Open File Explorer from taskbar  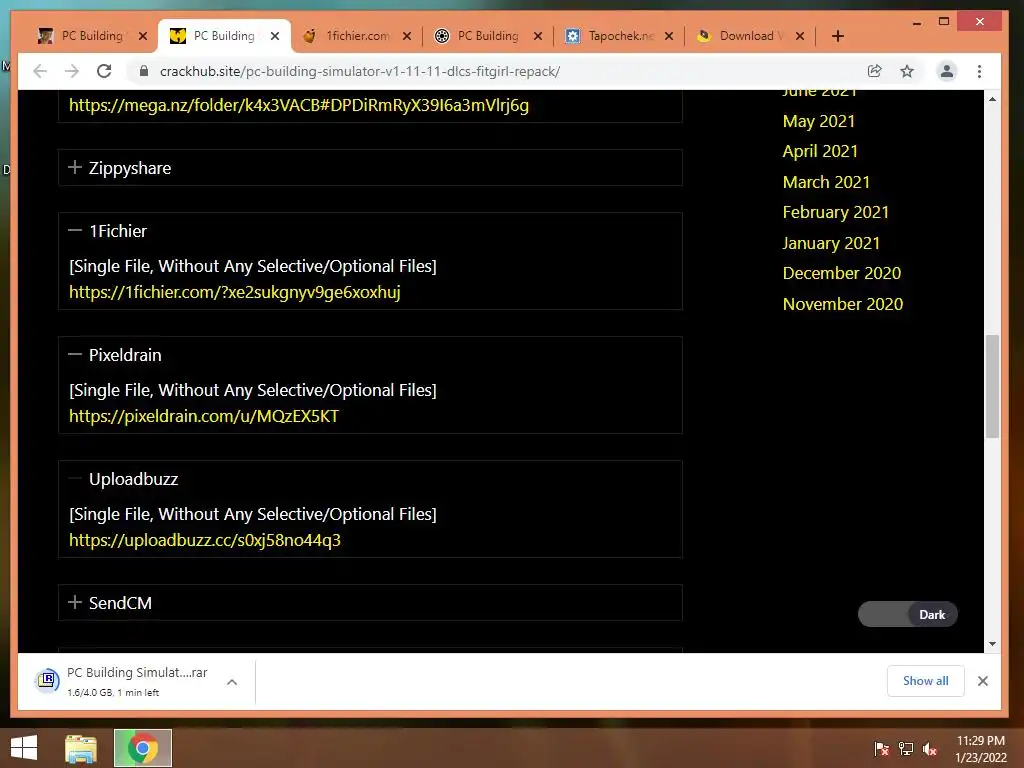[x=81, y=748]
